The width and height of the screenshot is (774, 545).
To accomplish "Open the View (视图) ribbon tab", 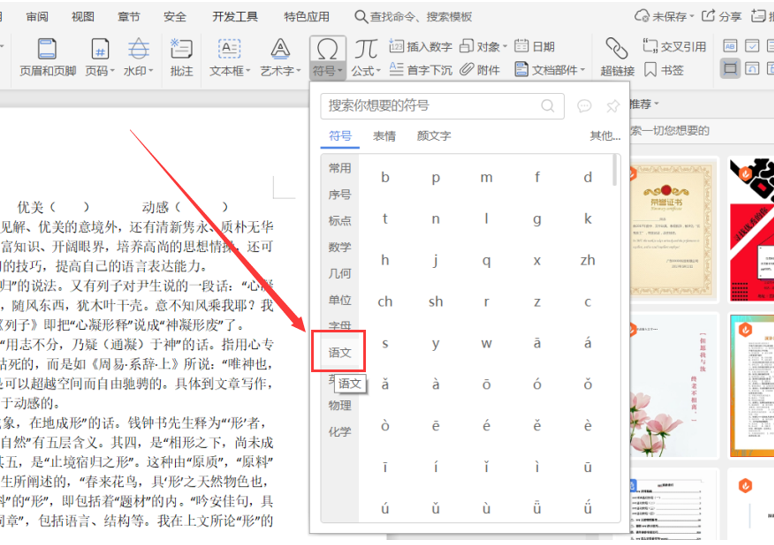I will 83,17.
